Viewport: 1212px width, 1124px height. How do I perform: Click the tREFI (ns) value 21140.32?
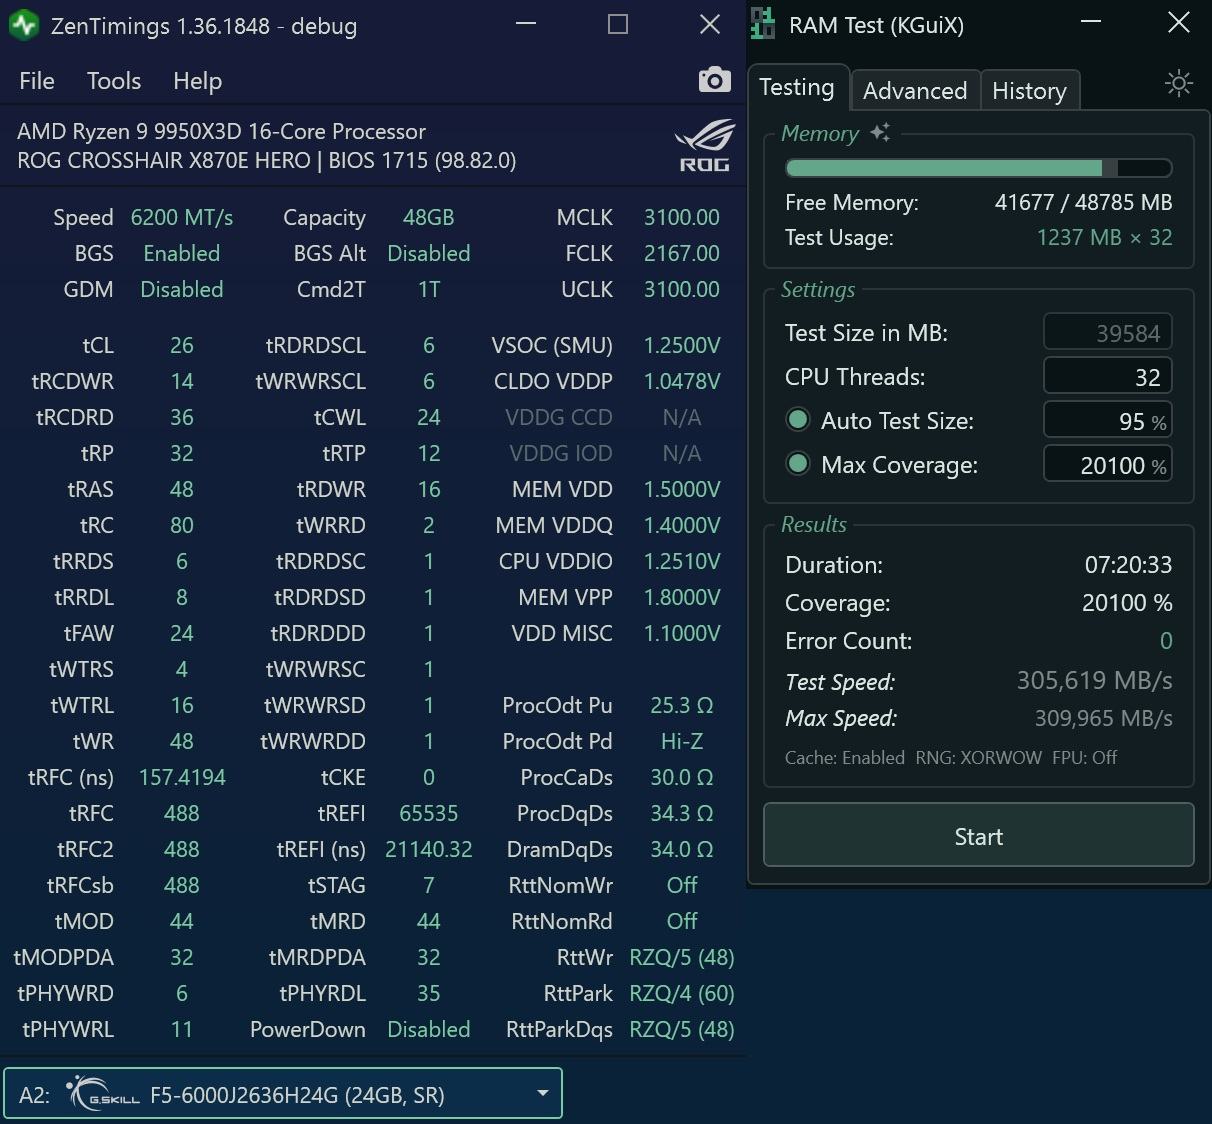click(428, 849)
